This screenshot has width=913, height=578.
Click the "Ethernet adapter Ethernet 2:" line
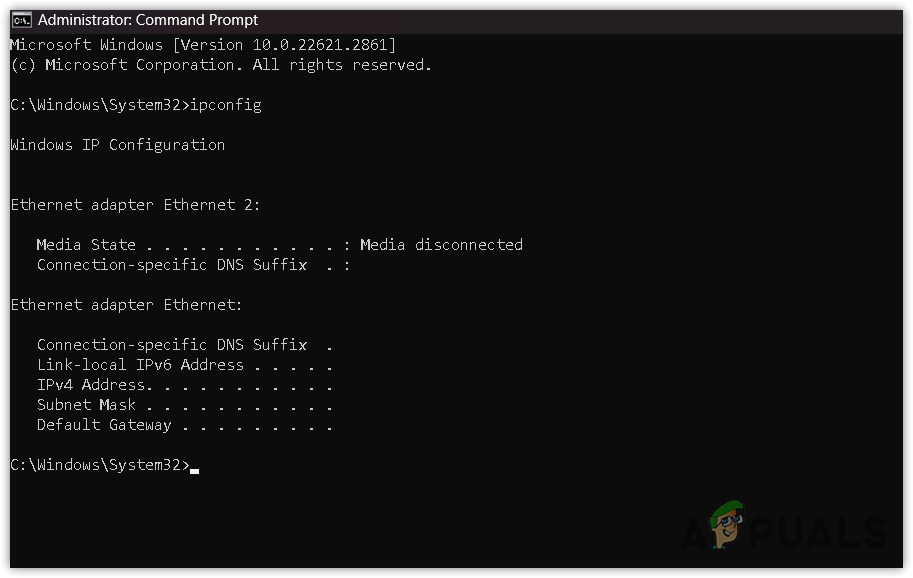[x=135, y=205]
